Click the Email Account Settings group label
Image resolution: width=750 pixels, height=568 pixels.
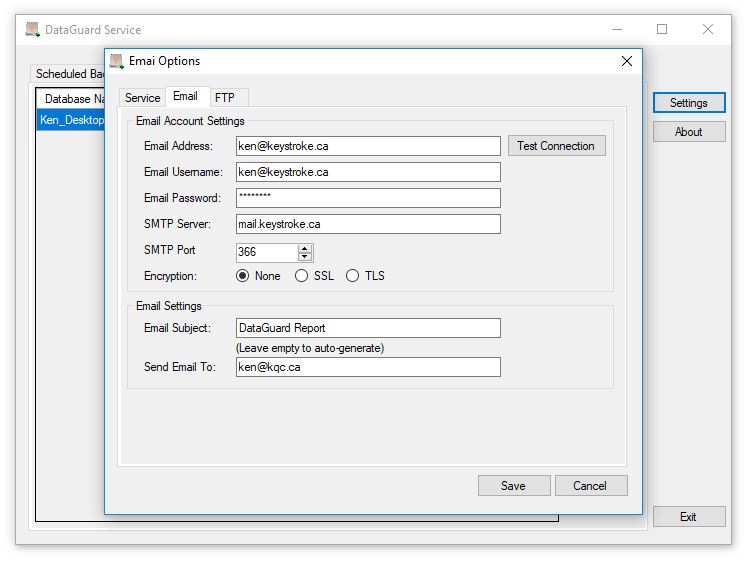190,121
